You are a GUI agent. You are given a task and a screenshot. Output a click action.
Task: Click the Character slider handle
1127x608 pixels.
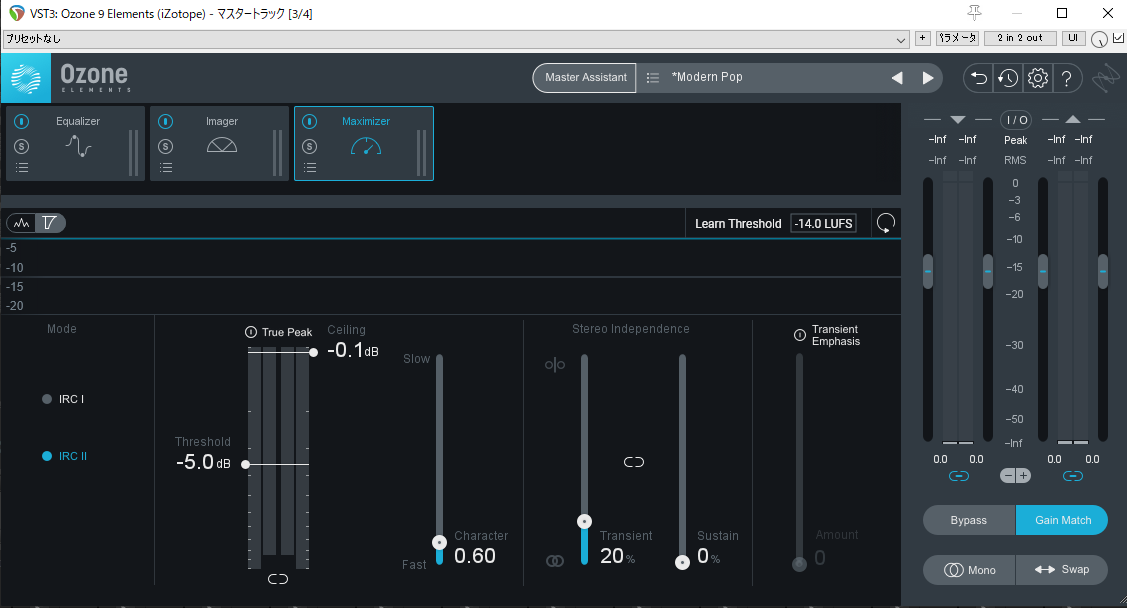[x=439, y=542]
